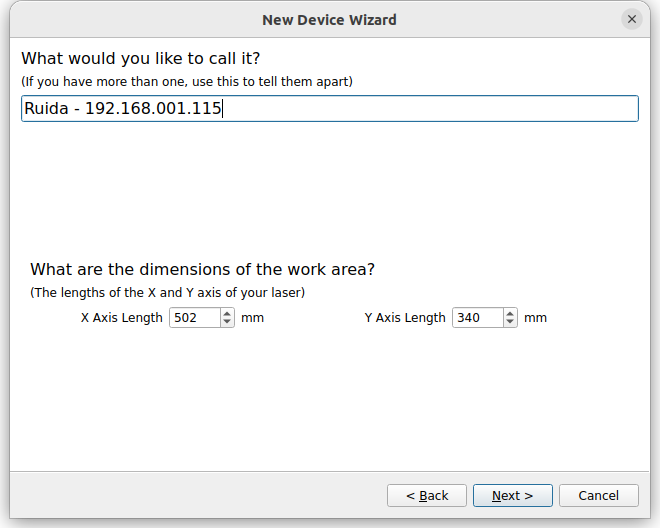Click the work area dimensions heading
Image resolution: width=660 pixels, height=528 pixels.
[202, 269]
